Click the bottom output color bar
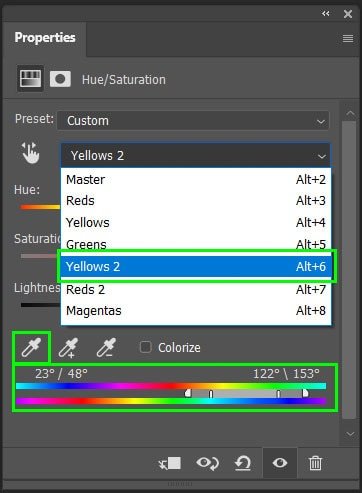Viewport: 362px width, 493px height. [x=171, y=401]
